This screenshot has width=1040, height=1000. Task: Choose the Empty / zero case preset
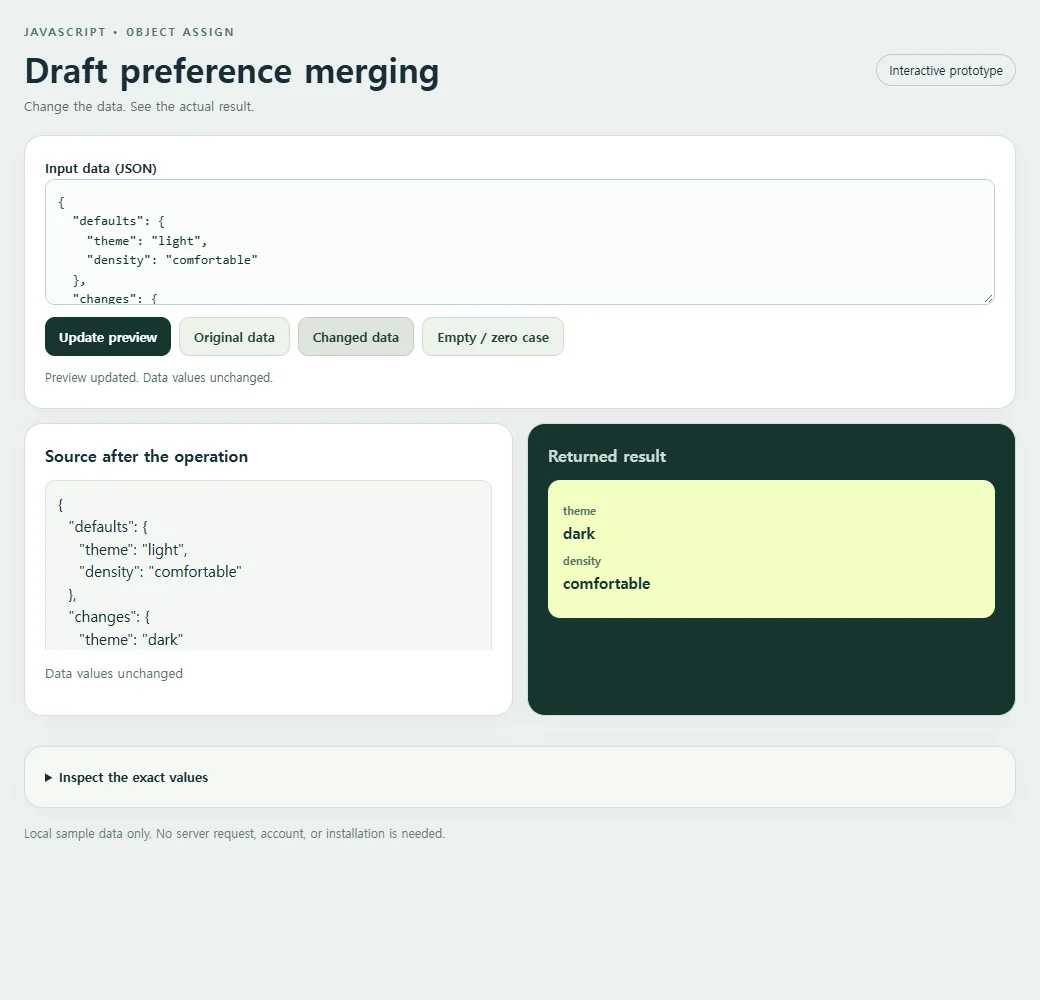point(493,337)
